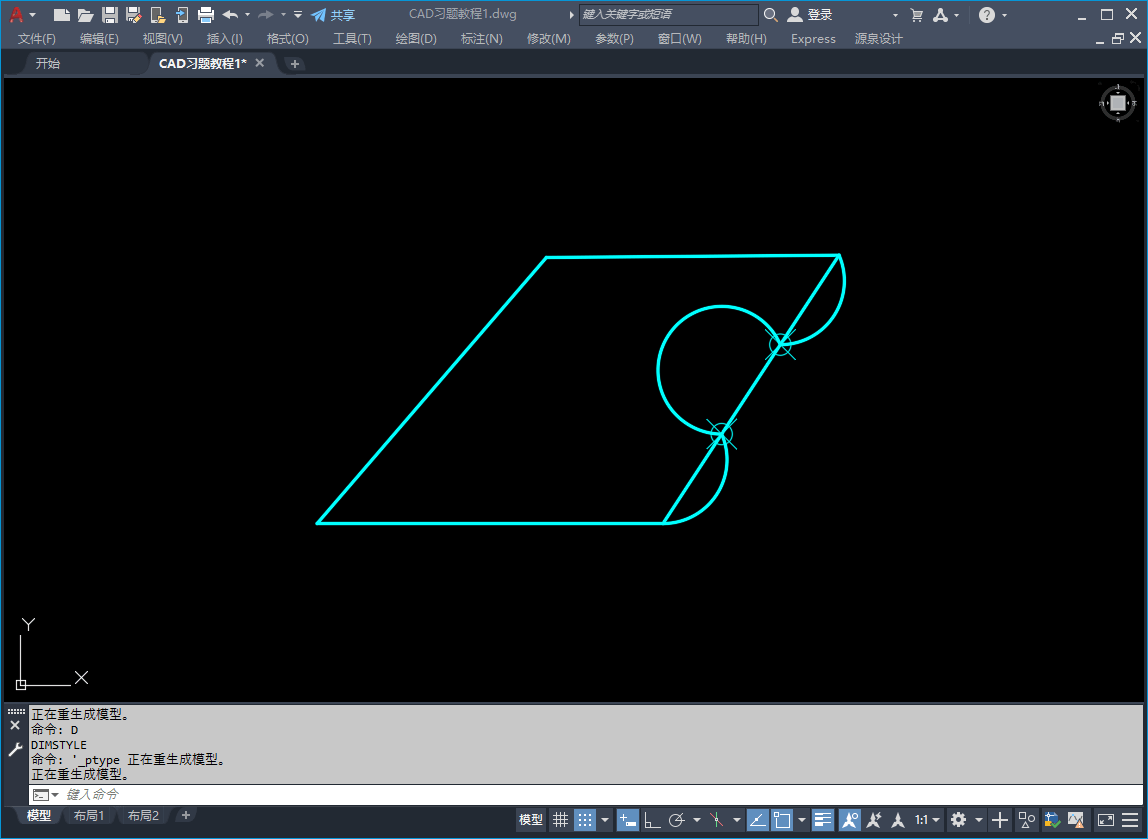Save the current drawing
The width and height of the screenshot is (1148, 839).
(110, 15)
